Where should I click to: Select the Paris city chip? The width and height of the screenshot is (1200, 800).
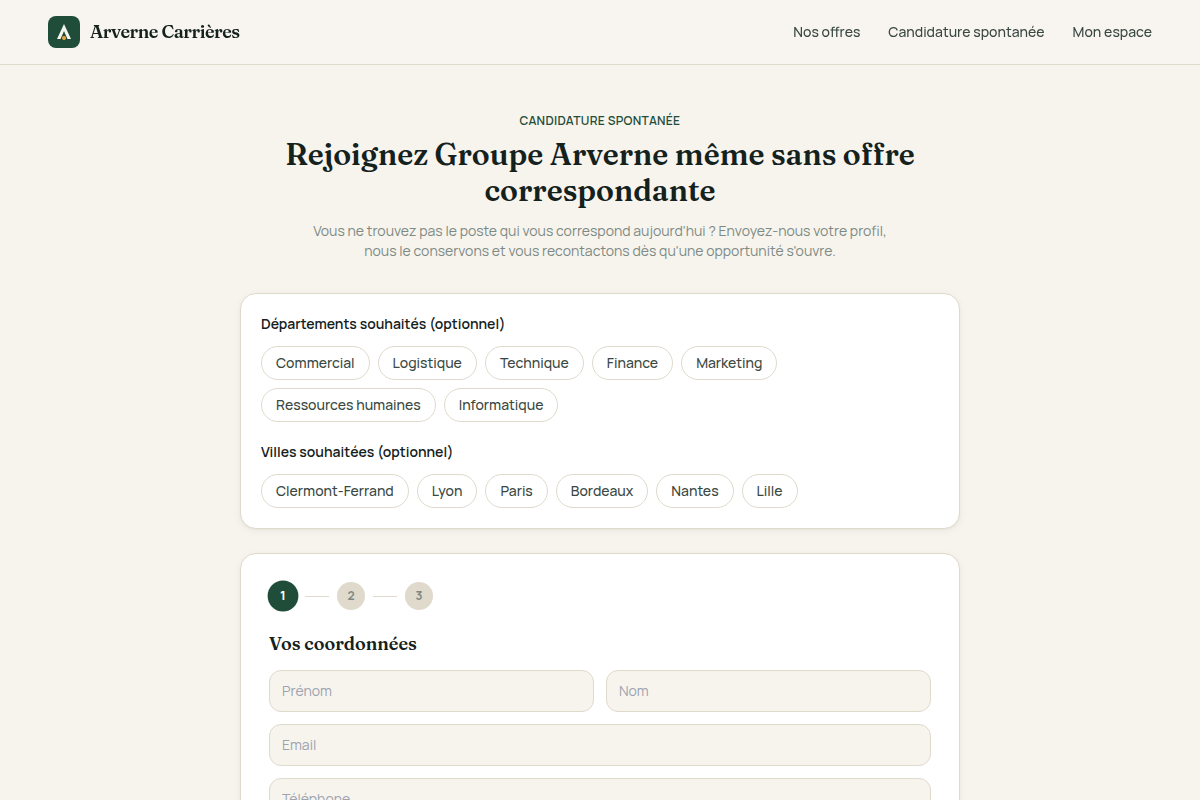coord(516,491)
